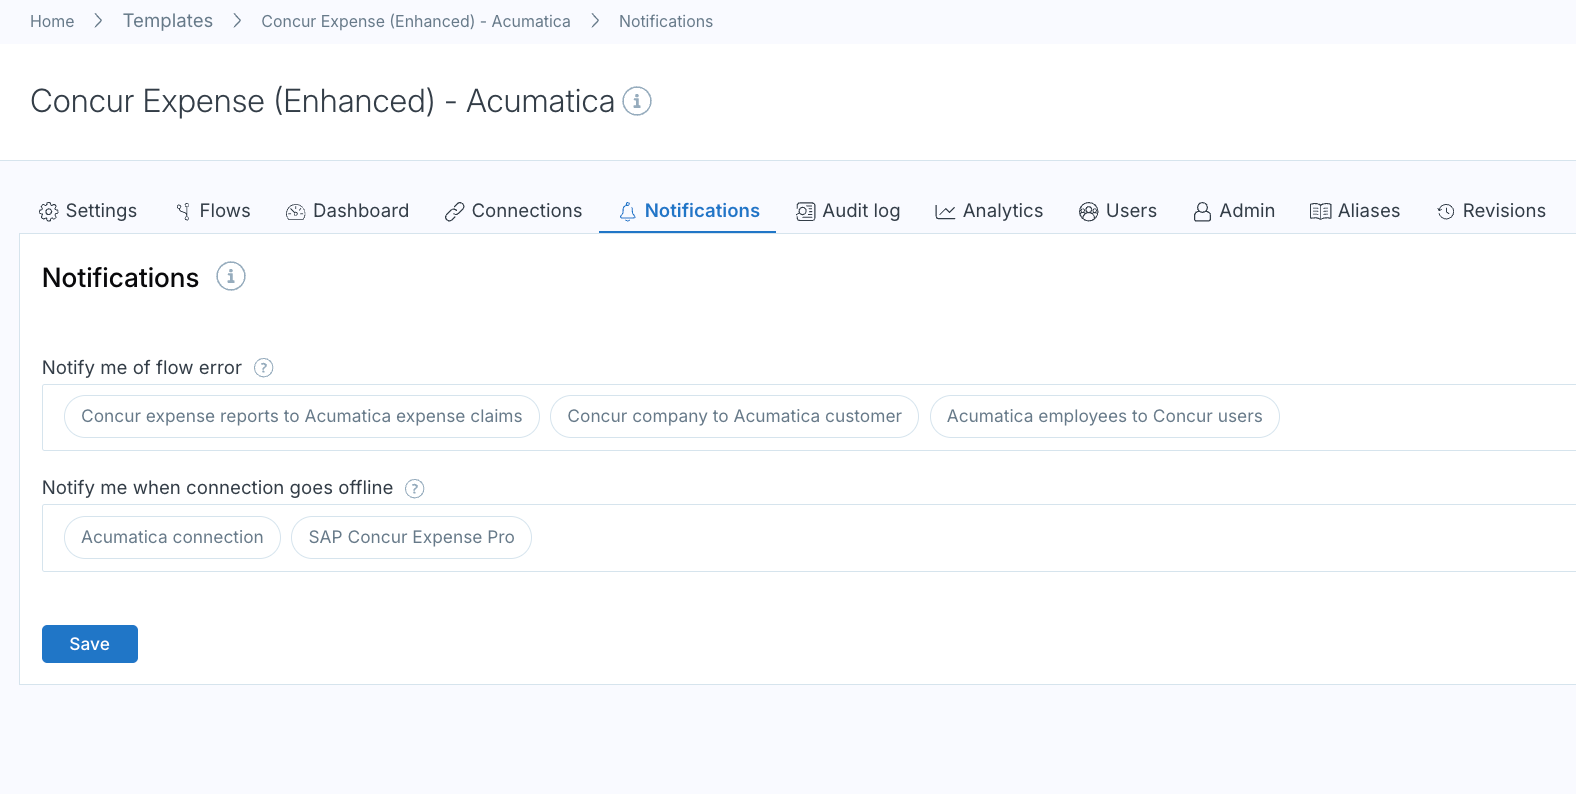Go to the Dashboard tab
The width and height of the screenshot is (1576, 794).
click(x=348, y=211)
